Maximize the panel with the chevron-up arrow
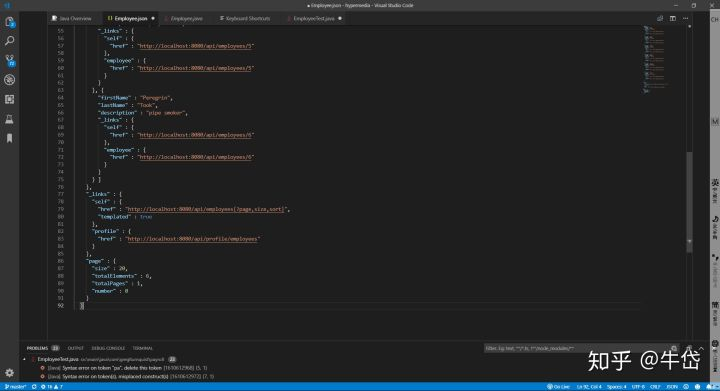The width and height of the screenshot is (720, 391). click(701, 348)
